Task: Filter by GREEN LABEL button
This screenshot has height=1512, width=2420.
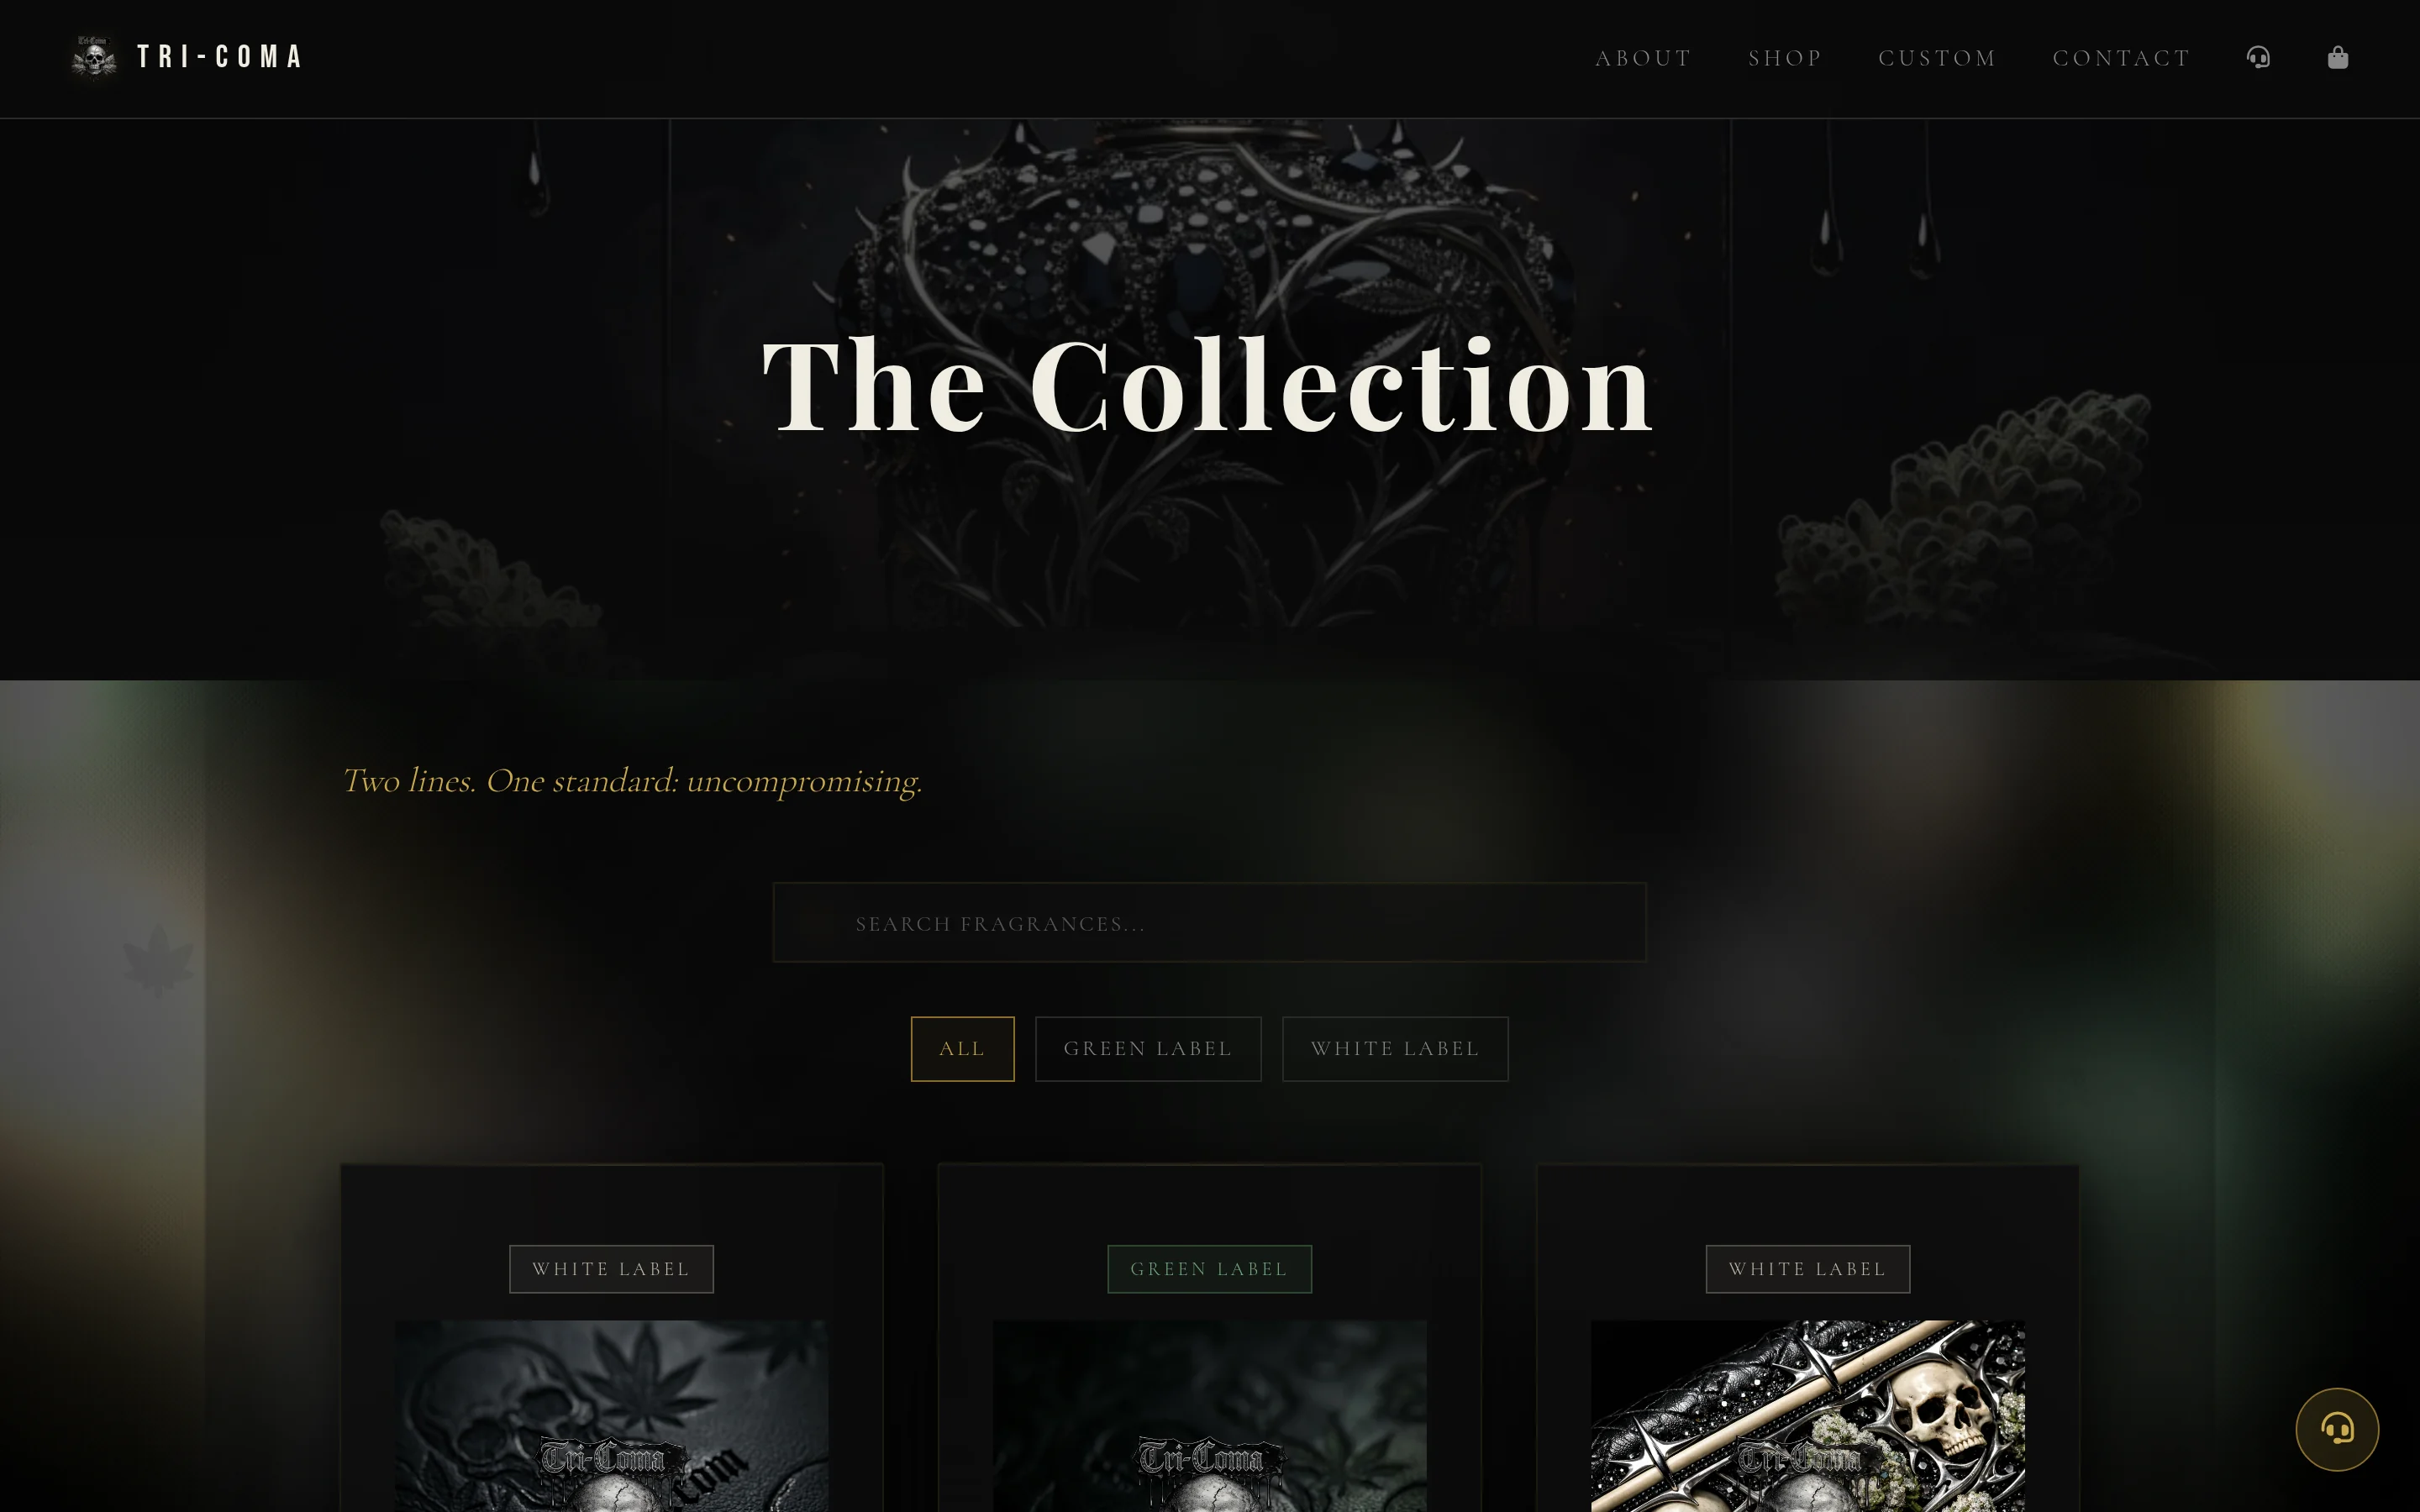Action: tap(1148, 1048)
